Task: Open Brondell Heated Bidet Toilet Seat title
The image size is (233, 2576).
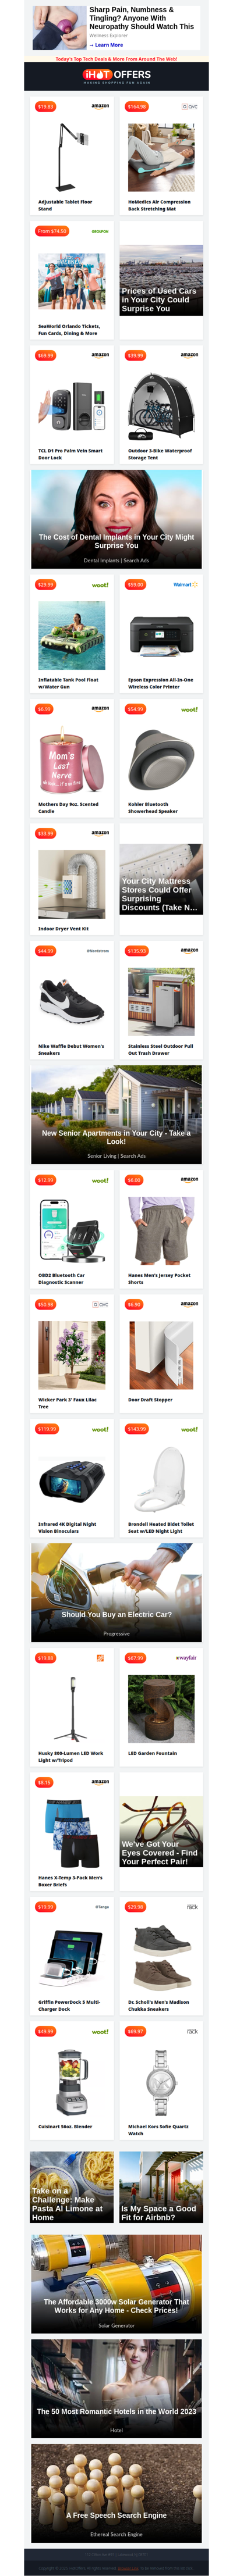Action: pos(161,1527)
